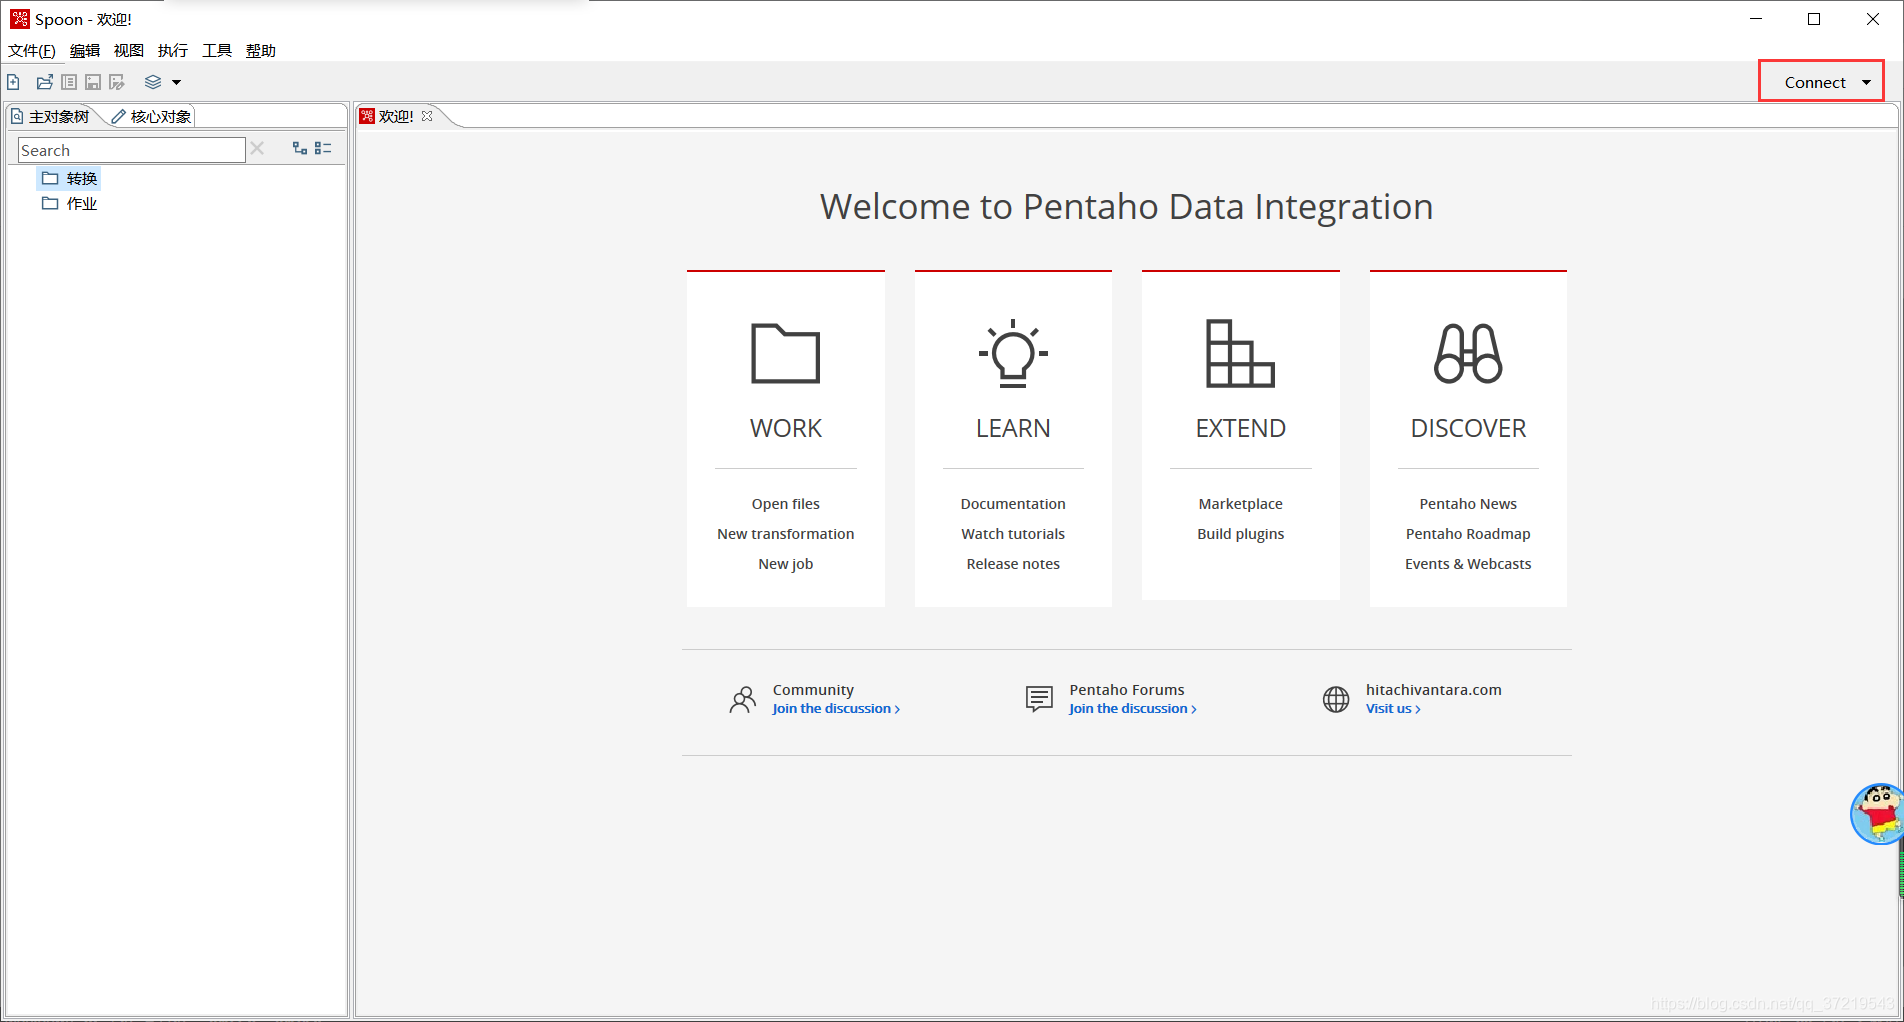Click the Open file toolbar icon

[x=45, y=82]
